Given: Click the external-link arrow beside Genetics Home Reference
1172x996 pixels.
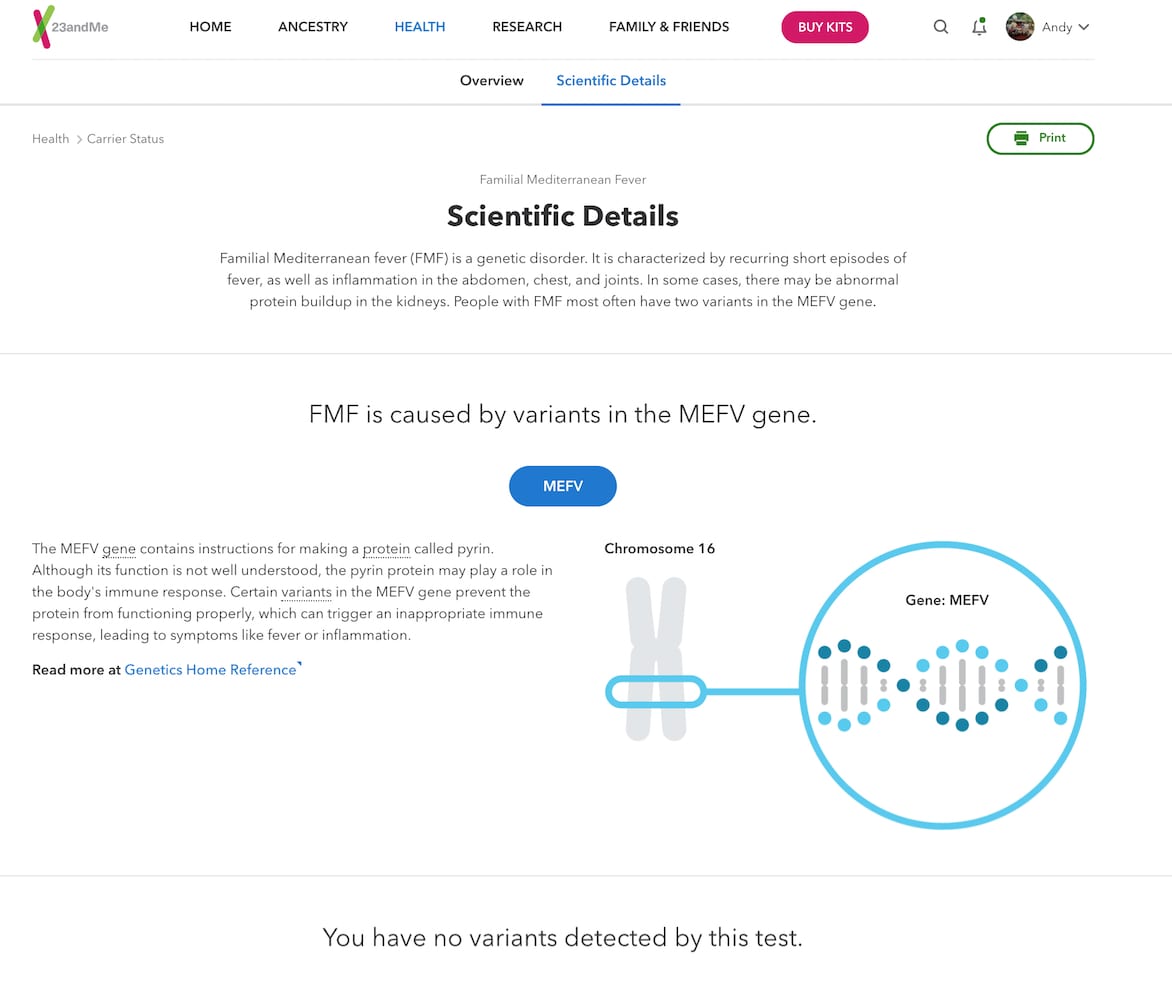Looking at the screenshot, I should [x=299, y=663].
